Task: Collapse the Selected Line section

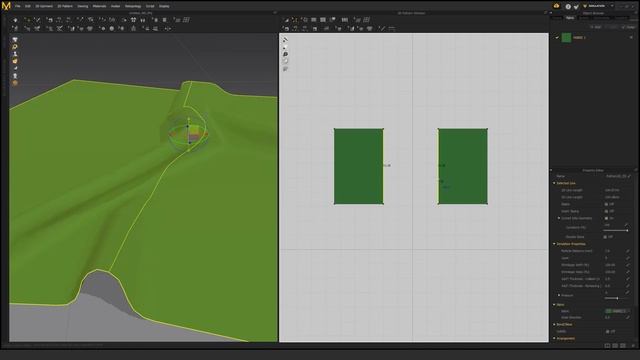Action: (554, 183)
